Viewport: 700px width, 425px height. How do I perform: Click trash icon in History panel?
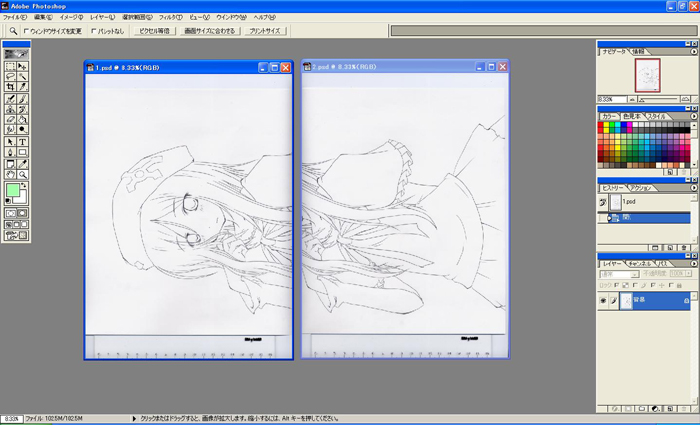[683, 247]
